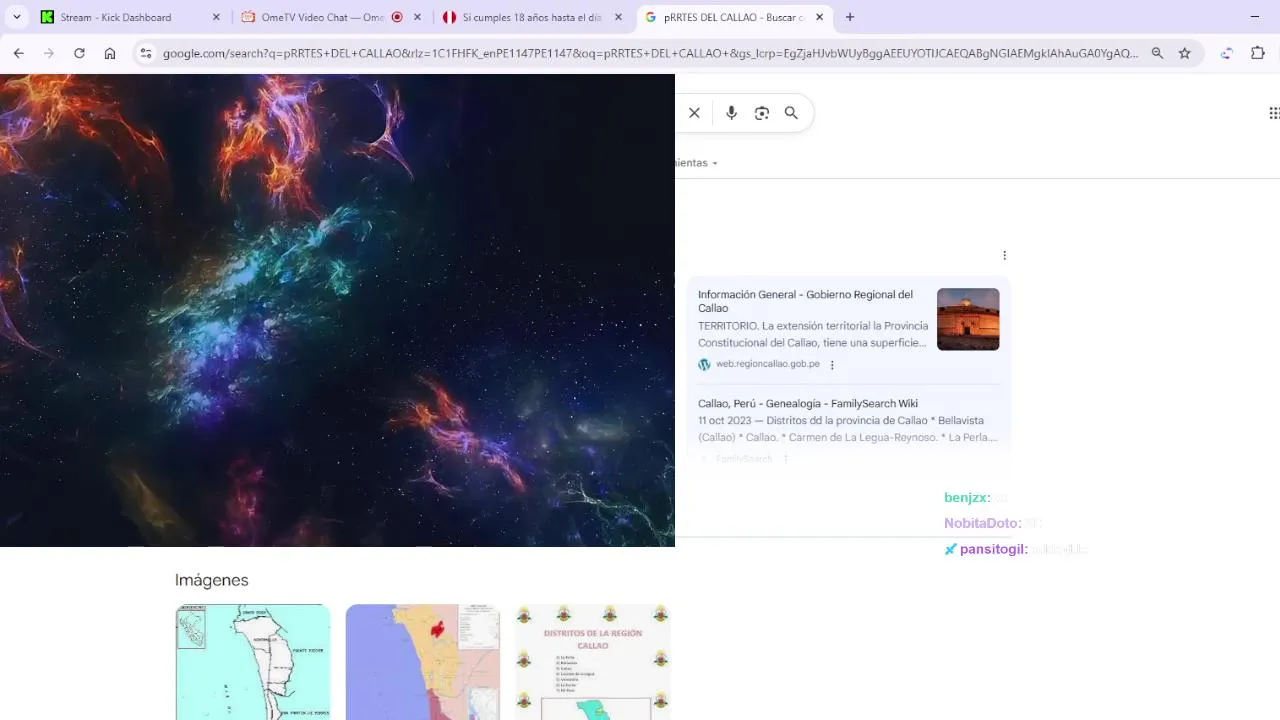1280x720 pixels.
Task: Click the fortress thumbnail in result
Action: tap(968, 319)
